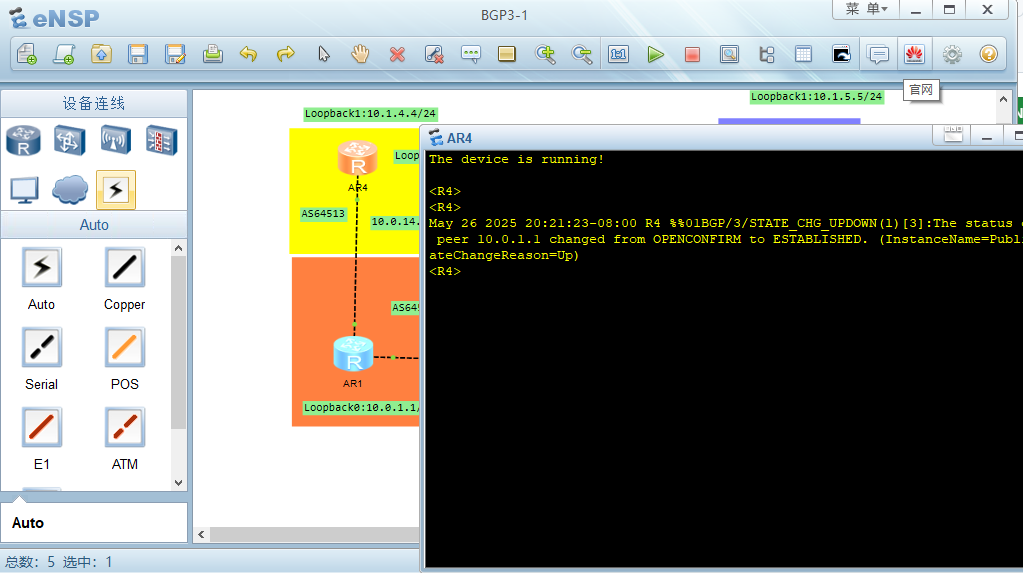The image size is (1023, 573).
Task: Choose the Serial cable type
Action: (42, 347)
